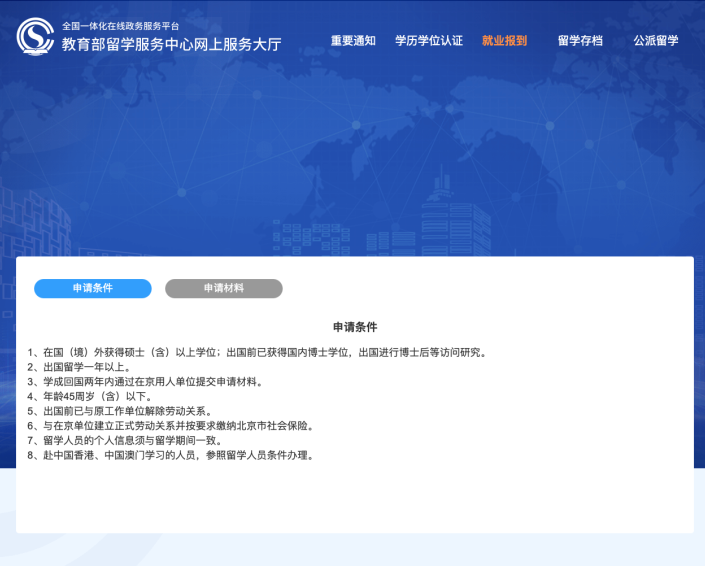Select condition 1 about 硕士（含）以上学位
The height and width of the screenshot is (566, 705).
click(x=258, y=352)
